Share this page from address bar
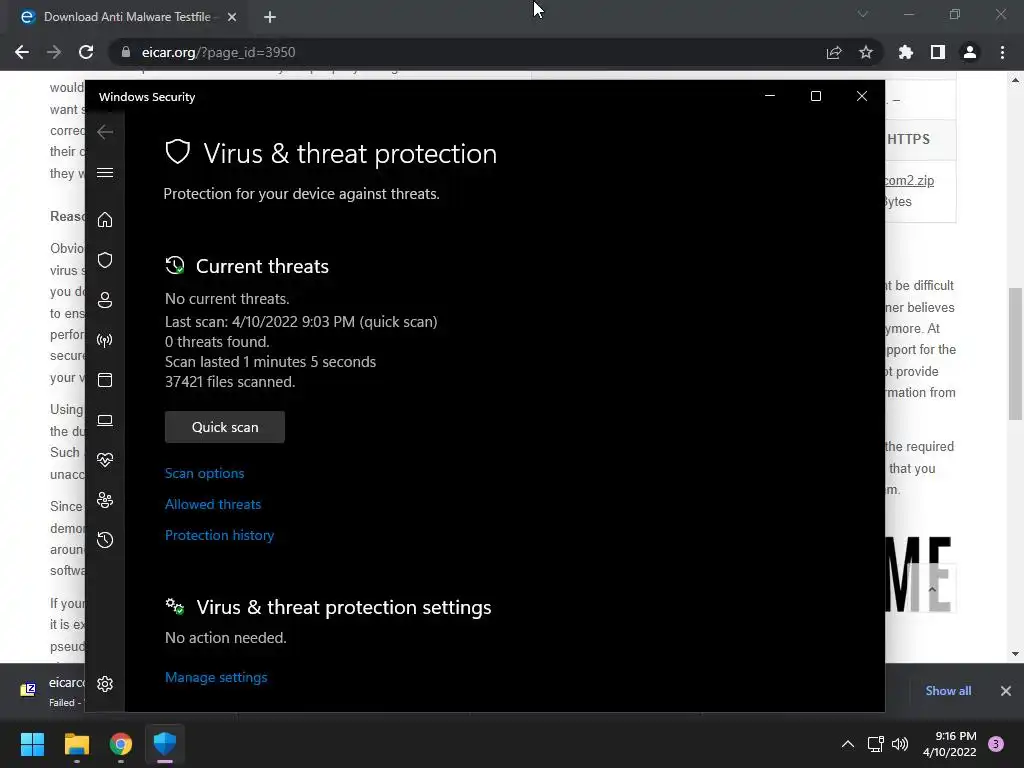Screen dimensions: 1024x768 point(834,52)
